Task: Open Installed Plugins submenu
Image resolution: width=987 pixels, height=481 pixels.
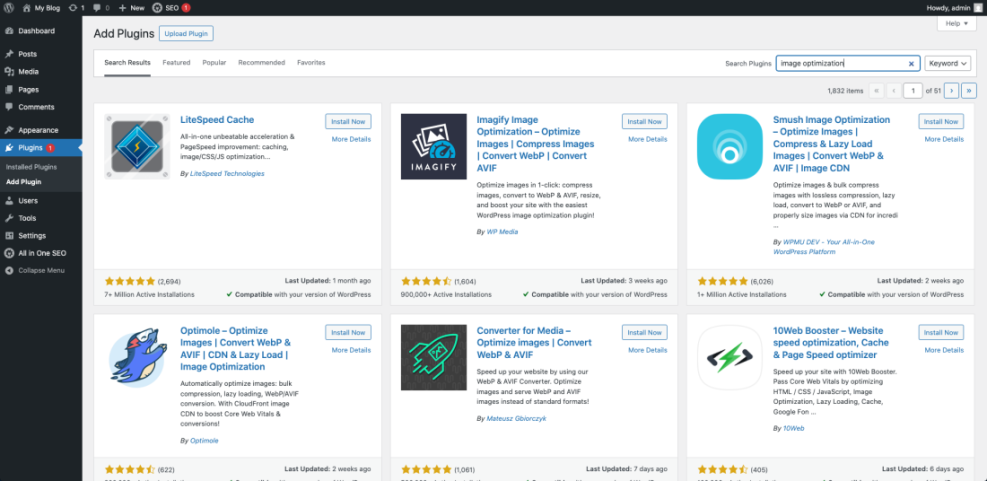Action: pos(31,167)
